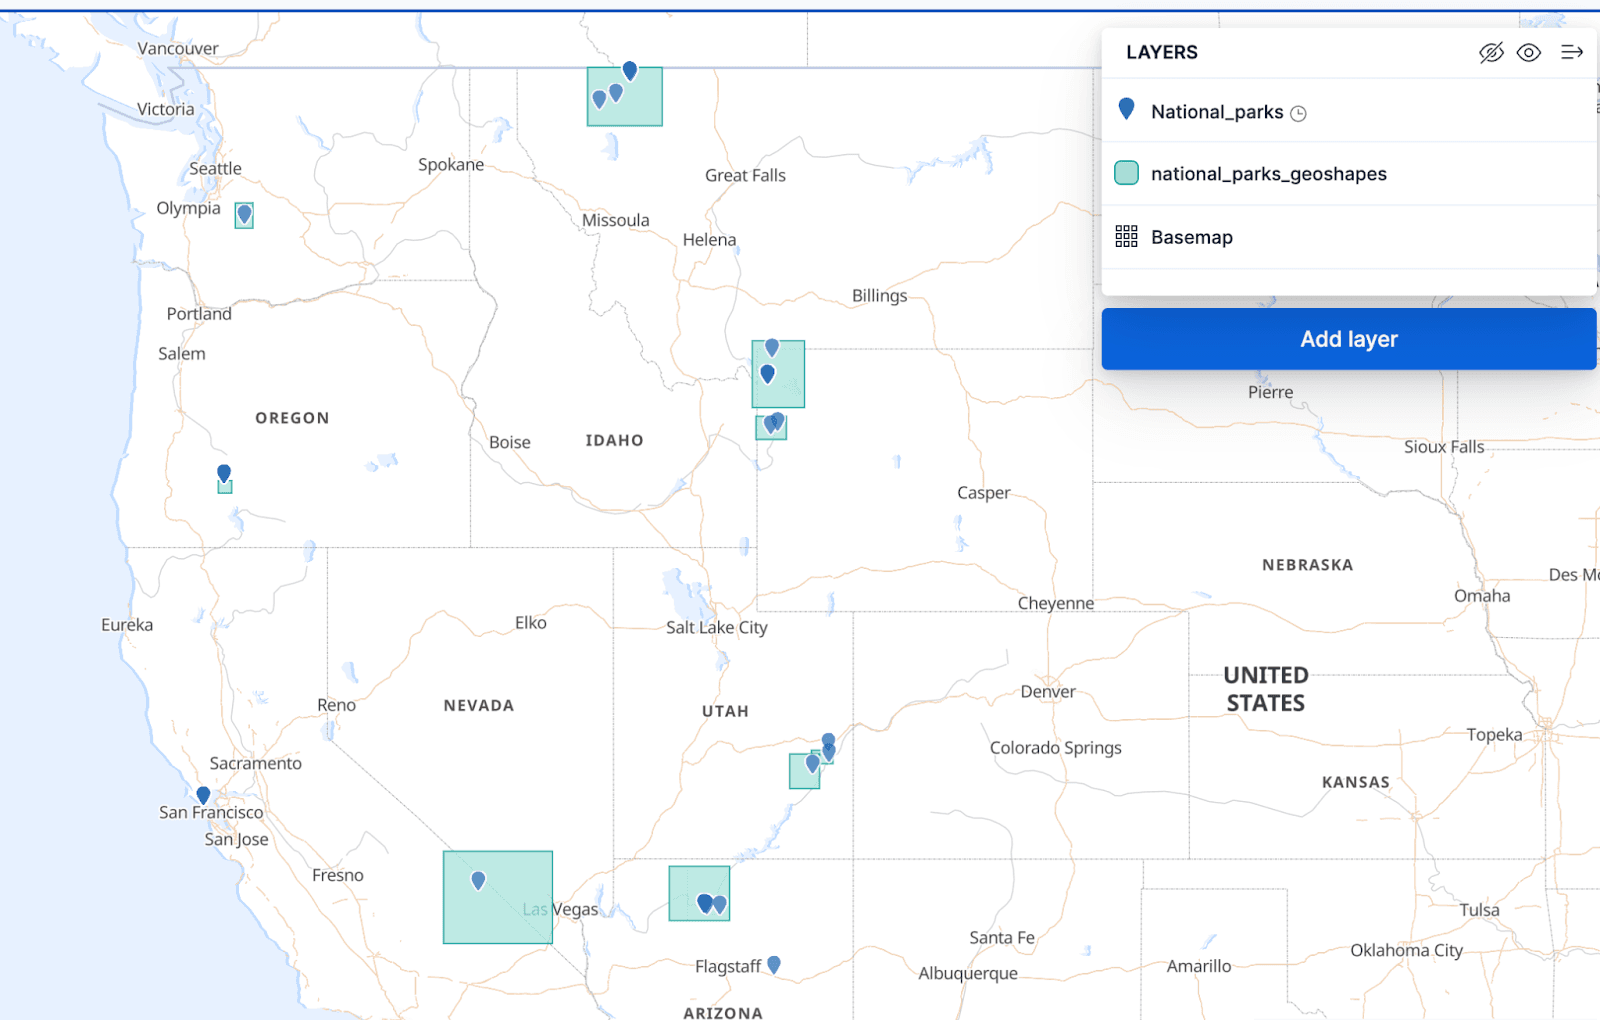The image size is (1600, 1020).
Task: Click topmost pin on the Canadian border
Action: pyautogui.click(x=630, y=70)
